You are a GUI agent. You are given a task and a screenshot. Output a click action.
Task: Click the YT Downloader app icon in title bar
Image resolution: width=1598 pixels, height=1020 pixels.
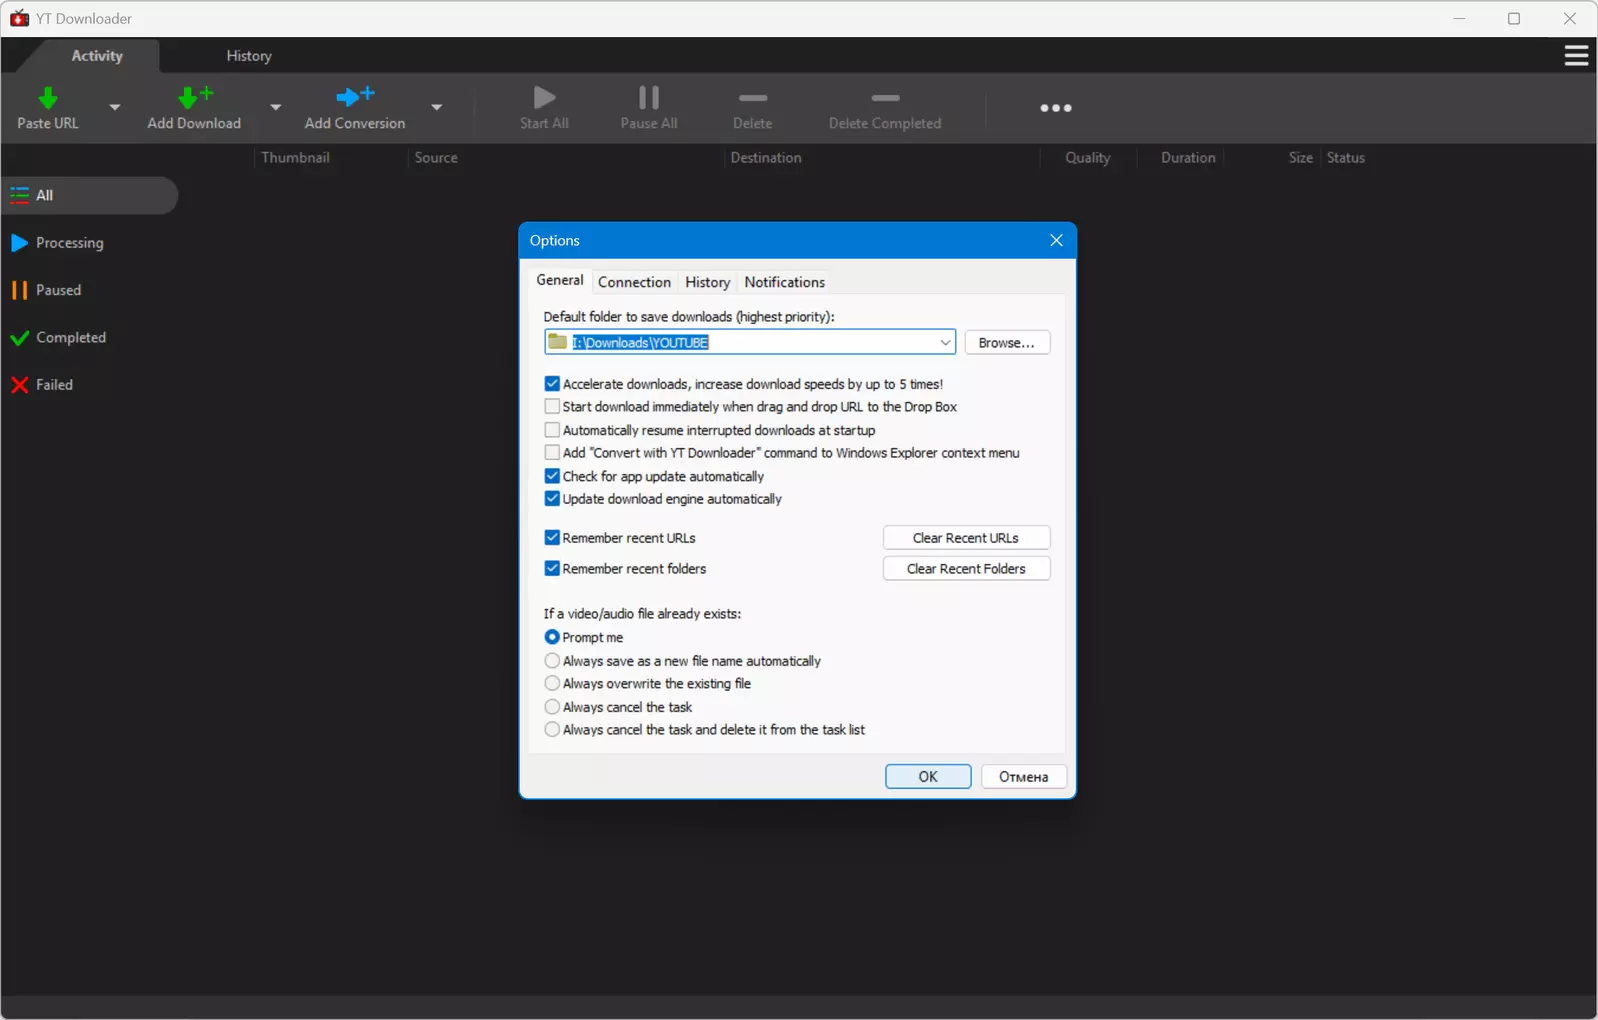tap(19, 18)
